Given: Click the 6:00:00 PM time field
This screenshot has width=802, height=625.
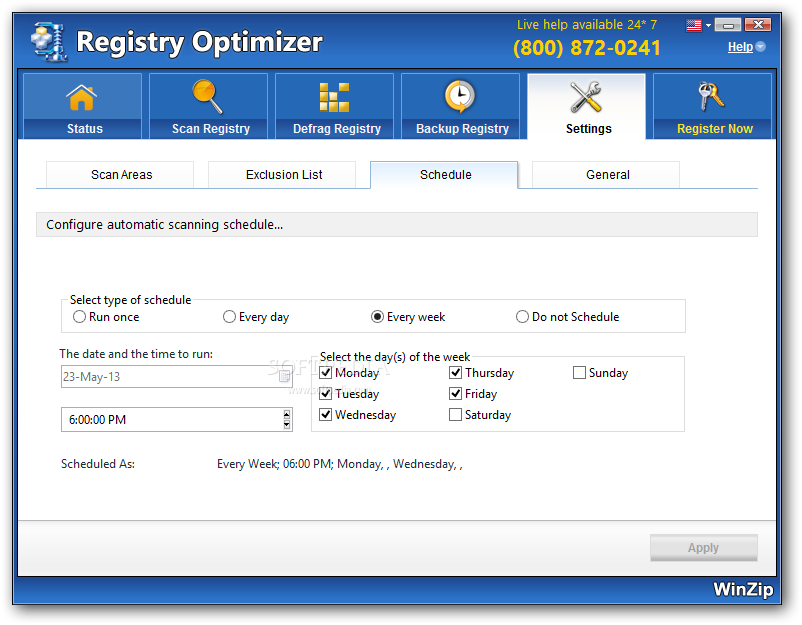Looking at the screenshot, I should click(176, 419).
